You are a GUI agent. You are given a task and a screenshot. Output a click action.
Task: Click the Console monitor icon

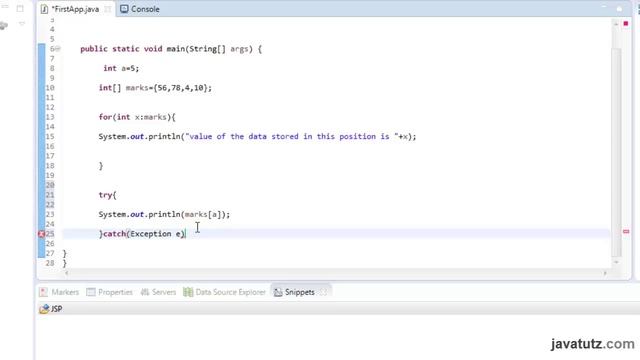[x=124, y=9]
